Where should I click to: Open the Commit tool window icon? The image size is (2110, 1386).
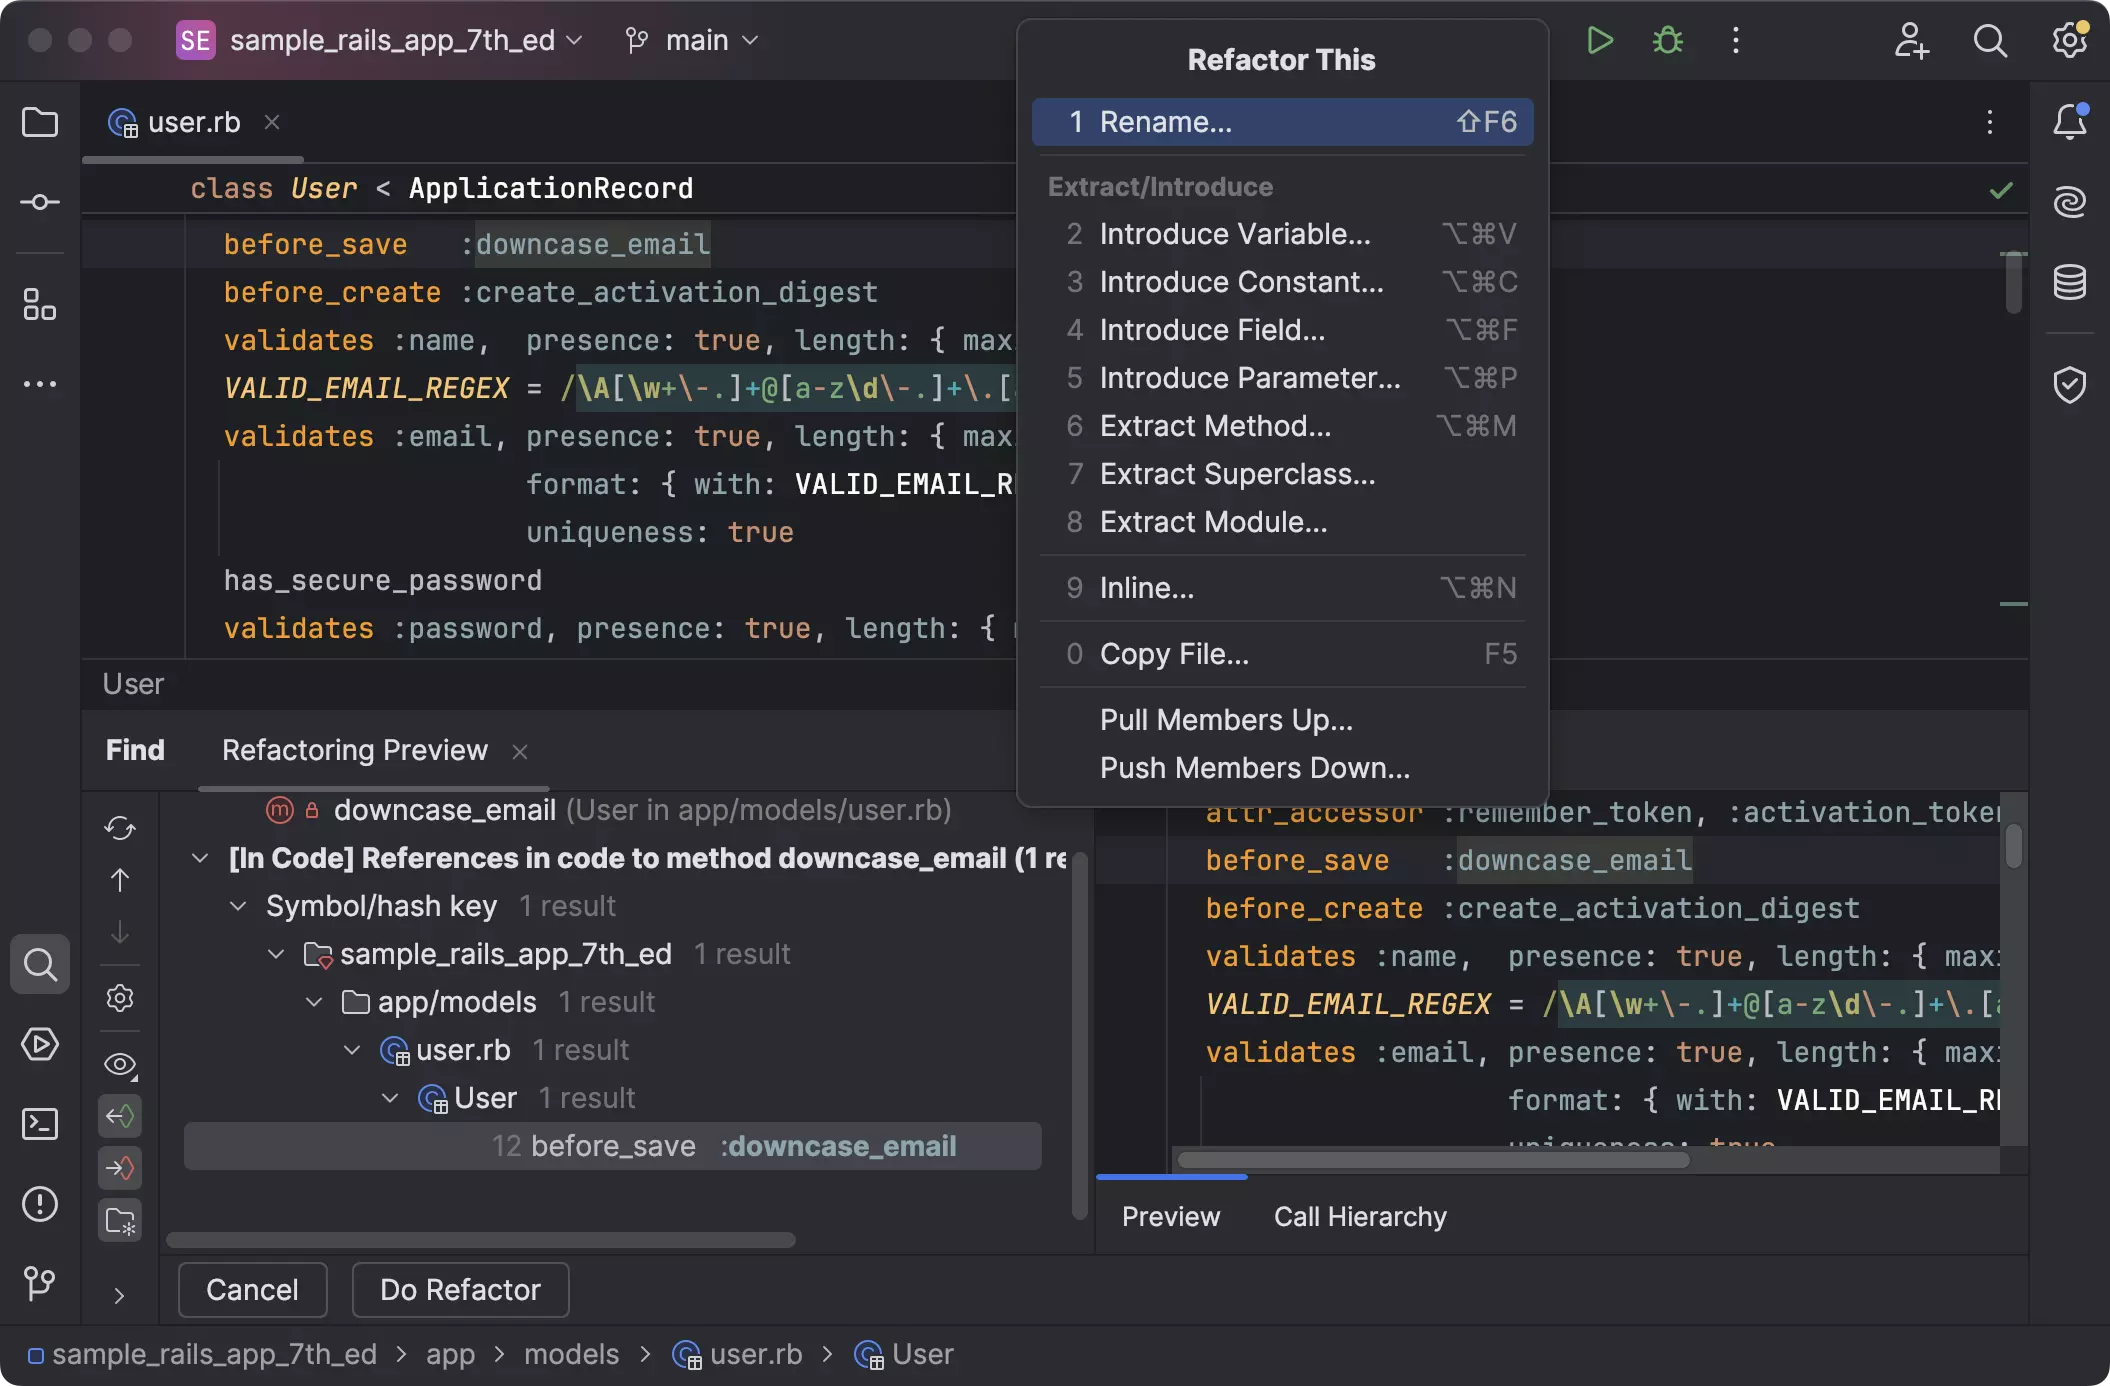(40, 202)
